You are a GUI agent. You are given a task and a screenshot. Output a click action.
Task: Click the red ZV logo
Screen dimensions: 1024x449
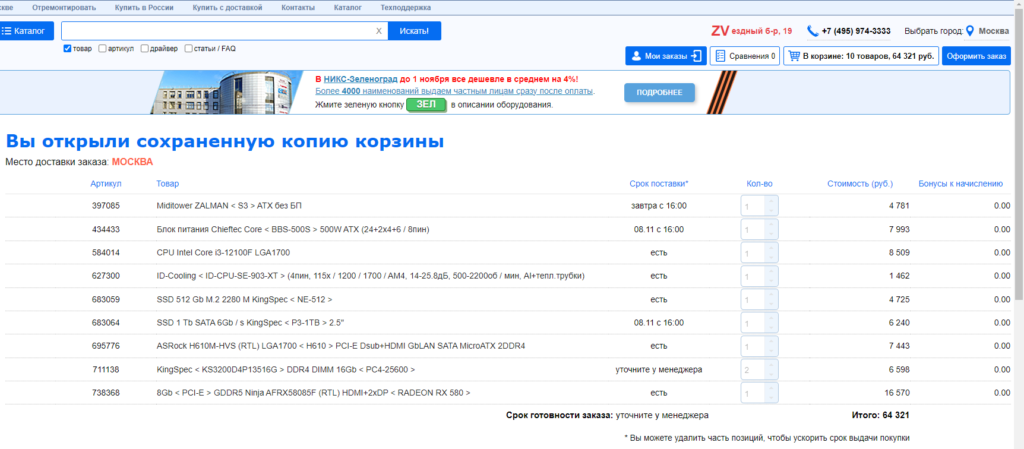click(720, 31)
